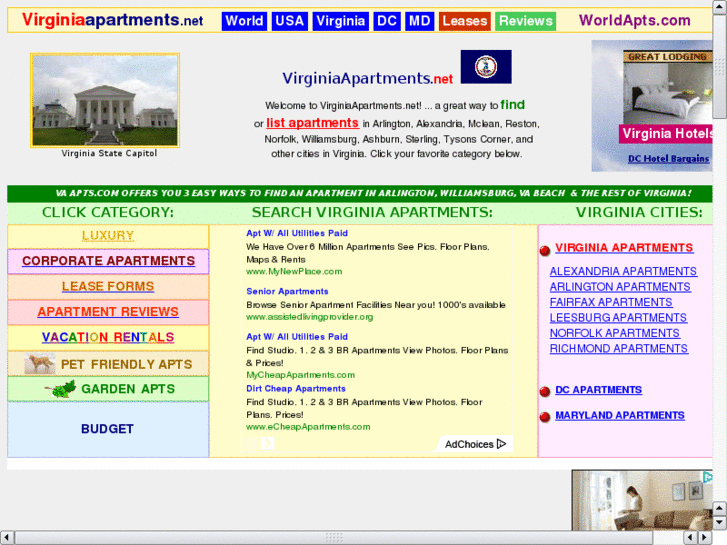This screenshot has height=545, width=727.
Task: Open DC Apartments link
Action: pyautogui.click(x=599, y=390)
